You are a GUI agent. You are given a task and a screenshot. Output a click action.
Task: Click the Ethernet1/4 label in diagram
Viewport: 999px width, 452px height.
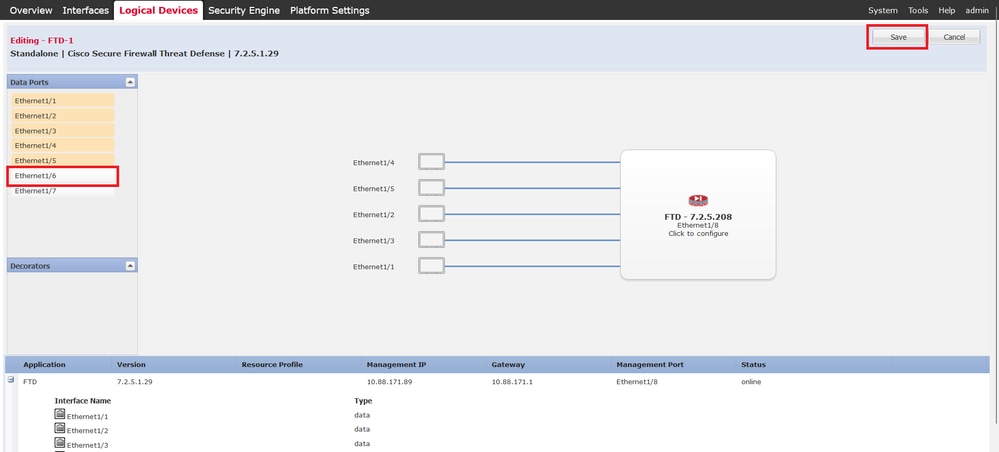(x=374, y=163)
